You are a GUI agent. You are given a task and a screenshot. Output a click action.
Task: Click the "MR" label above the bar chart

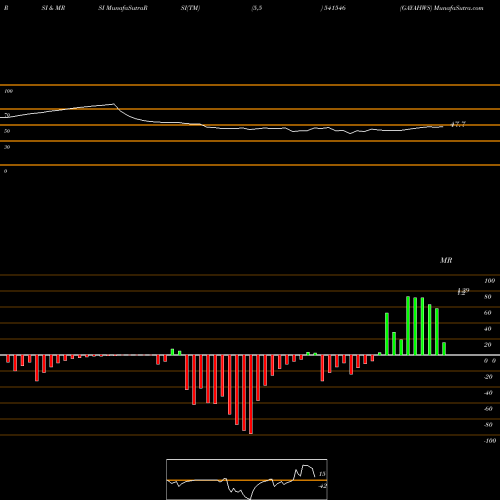[446, 260]
